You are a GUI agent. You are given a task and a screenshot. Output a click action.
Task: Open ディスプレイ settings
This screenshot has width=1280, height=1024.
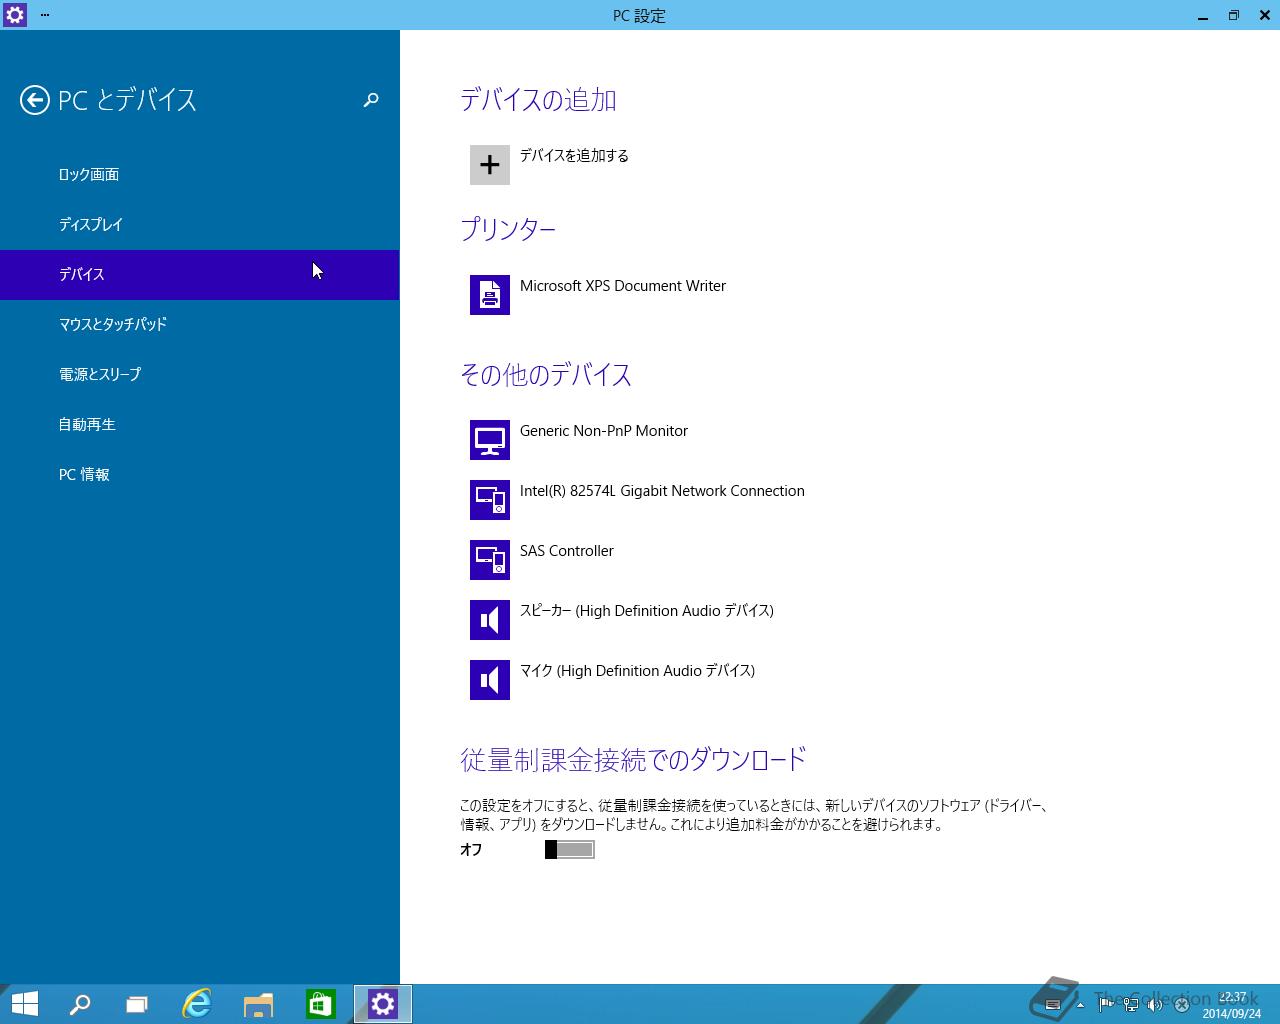coord(199,225)
